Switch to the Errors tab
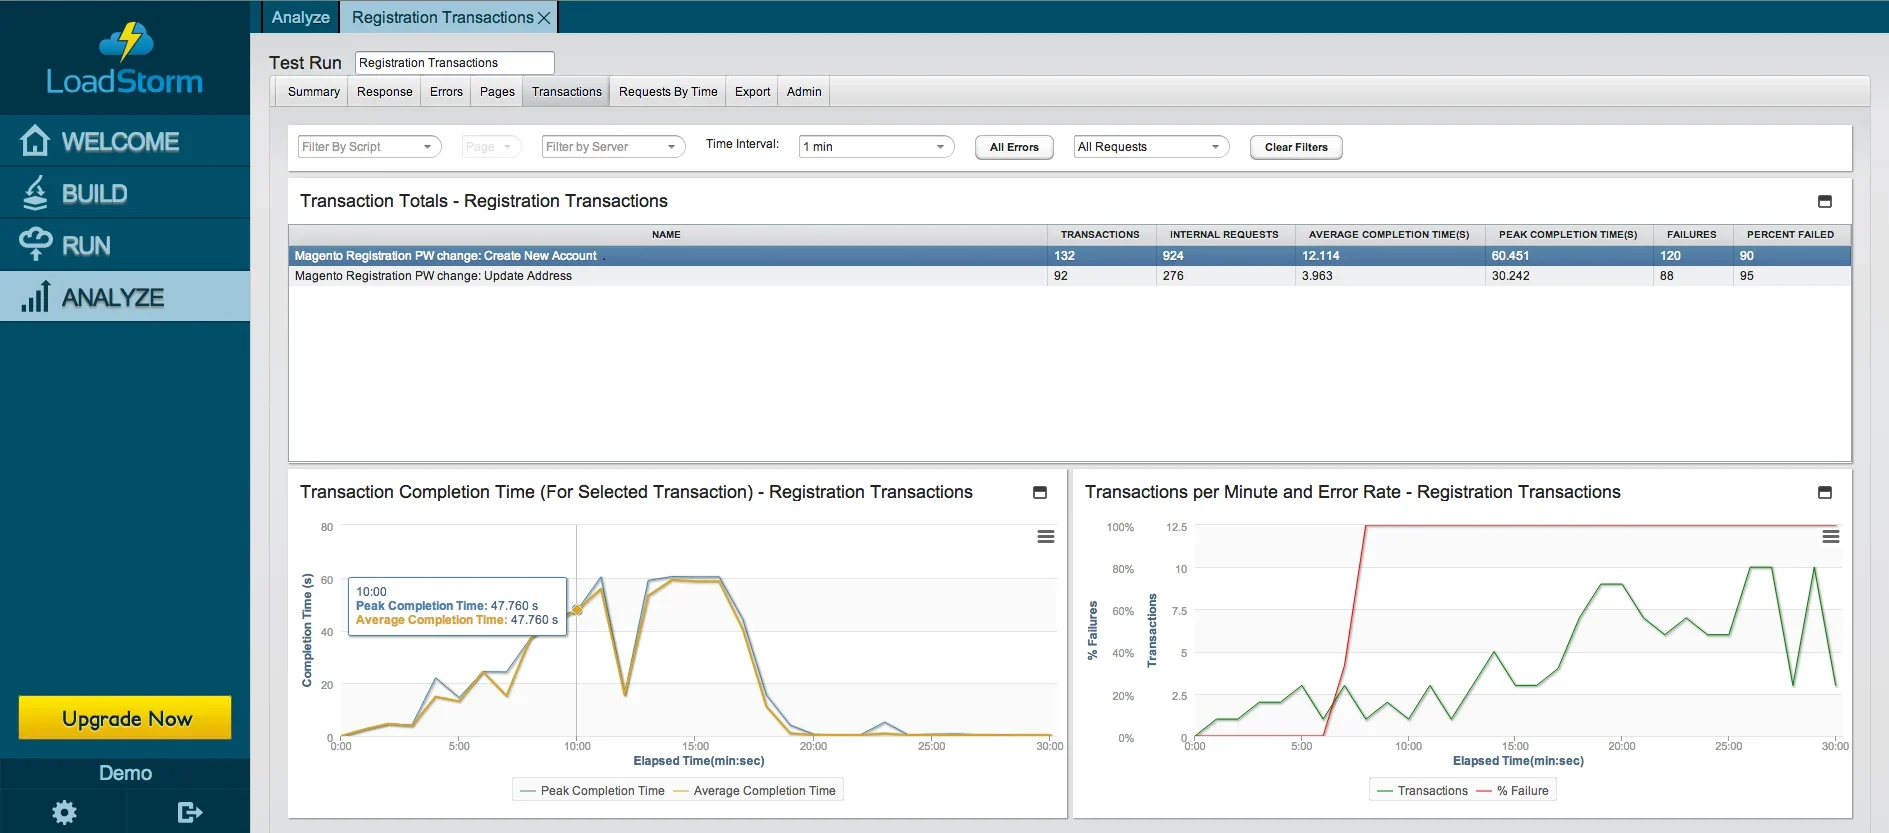This screenshot has width=1889, height=833. [446, 92]
